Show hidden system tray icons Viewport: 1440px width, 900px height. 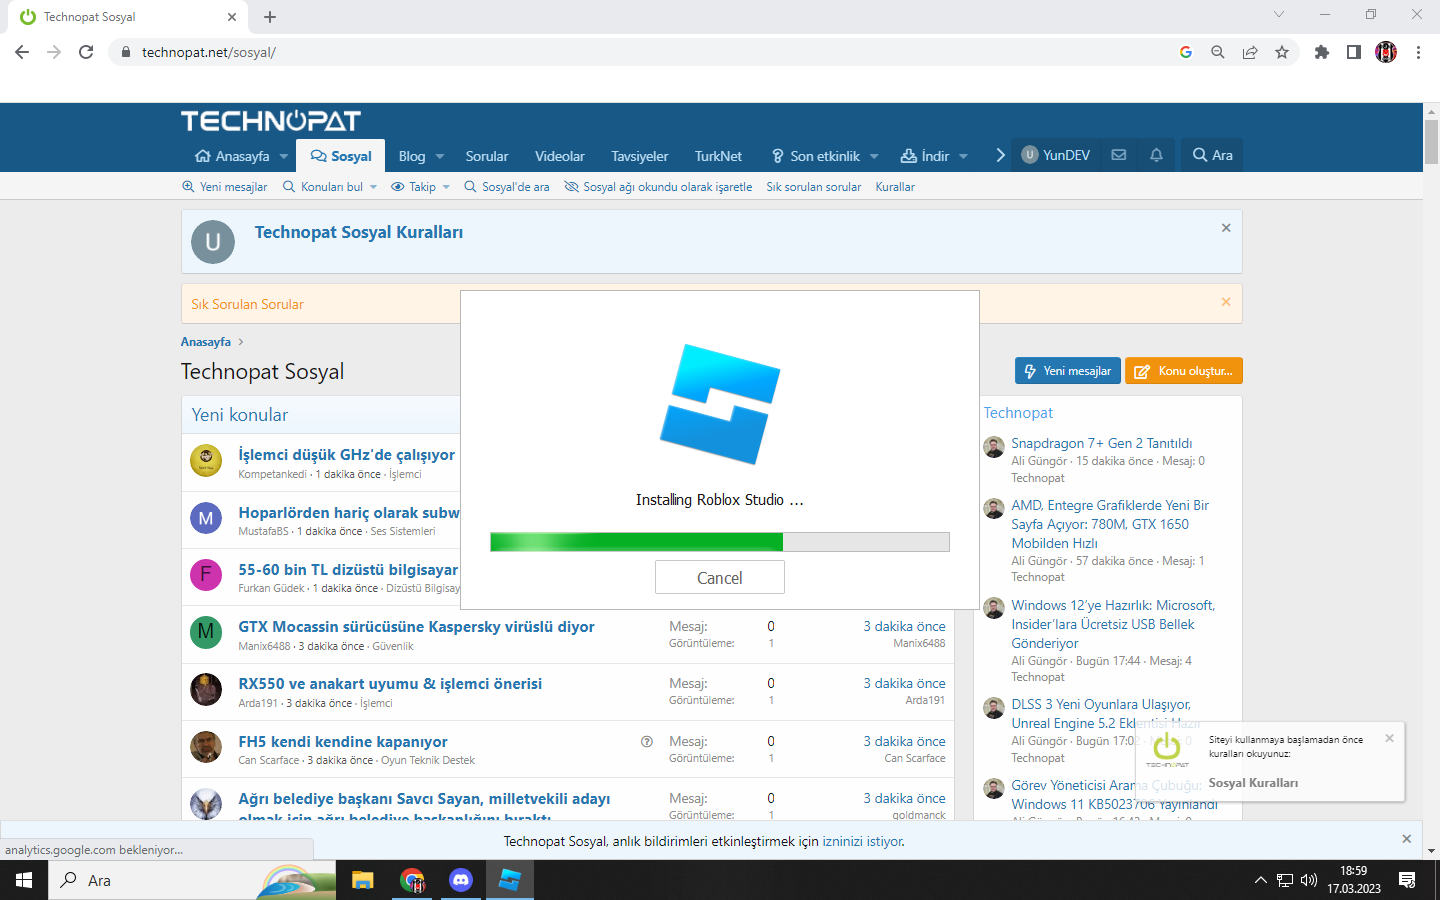click(x=1260, y=880)
